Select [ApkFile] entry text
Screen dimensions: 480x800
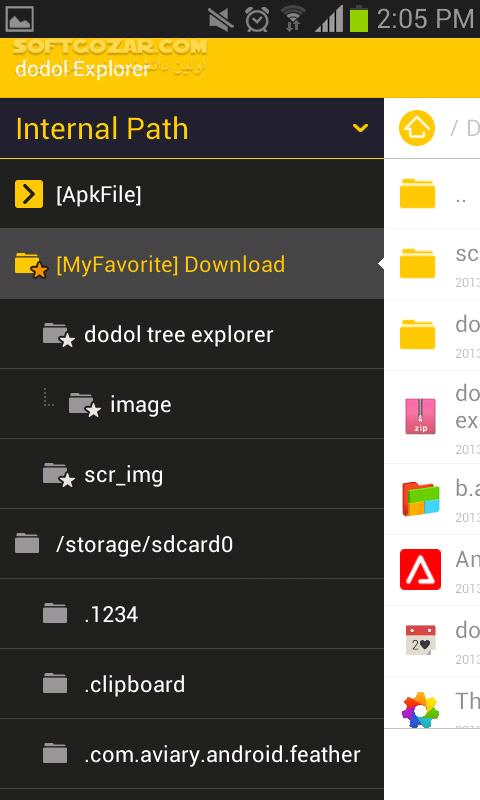[x=98, y=194]
